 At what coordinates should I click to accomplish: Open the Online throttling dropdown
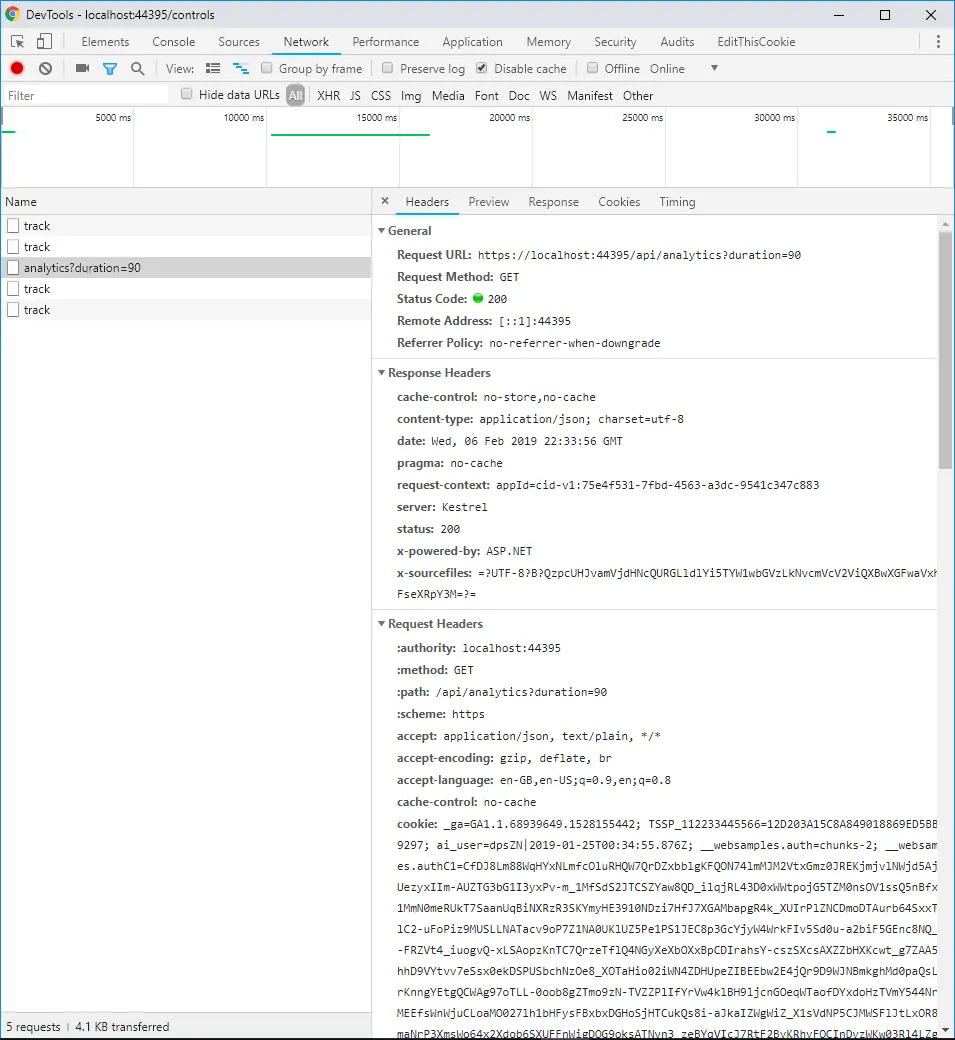[x=683, y=68]
